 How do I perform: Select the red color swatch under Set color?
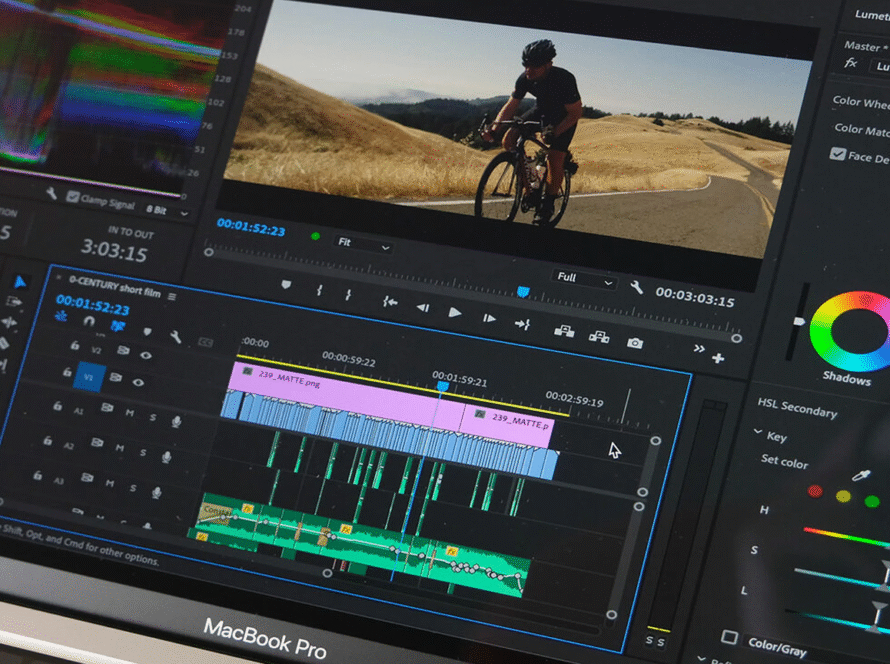point(815,491)
